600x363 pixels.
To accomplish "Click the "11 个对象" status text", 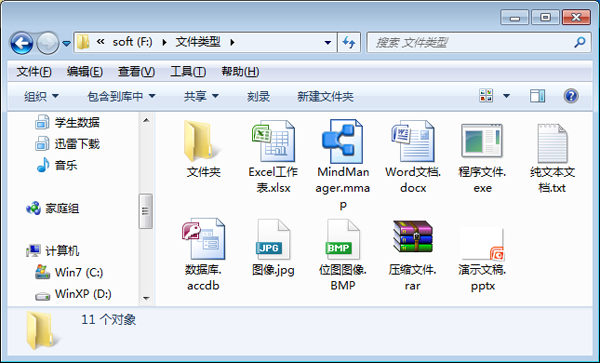I will [108, 319].
